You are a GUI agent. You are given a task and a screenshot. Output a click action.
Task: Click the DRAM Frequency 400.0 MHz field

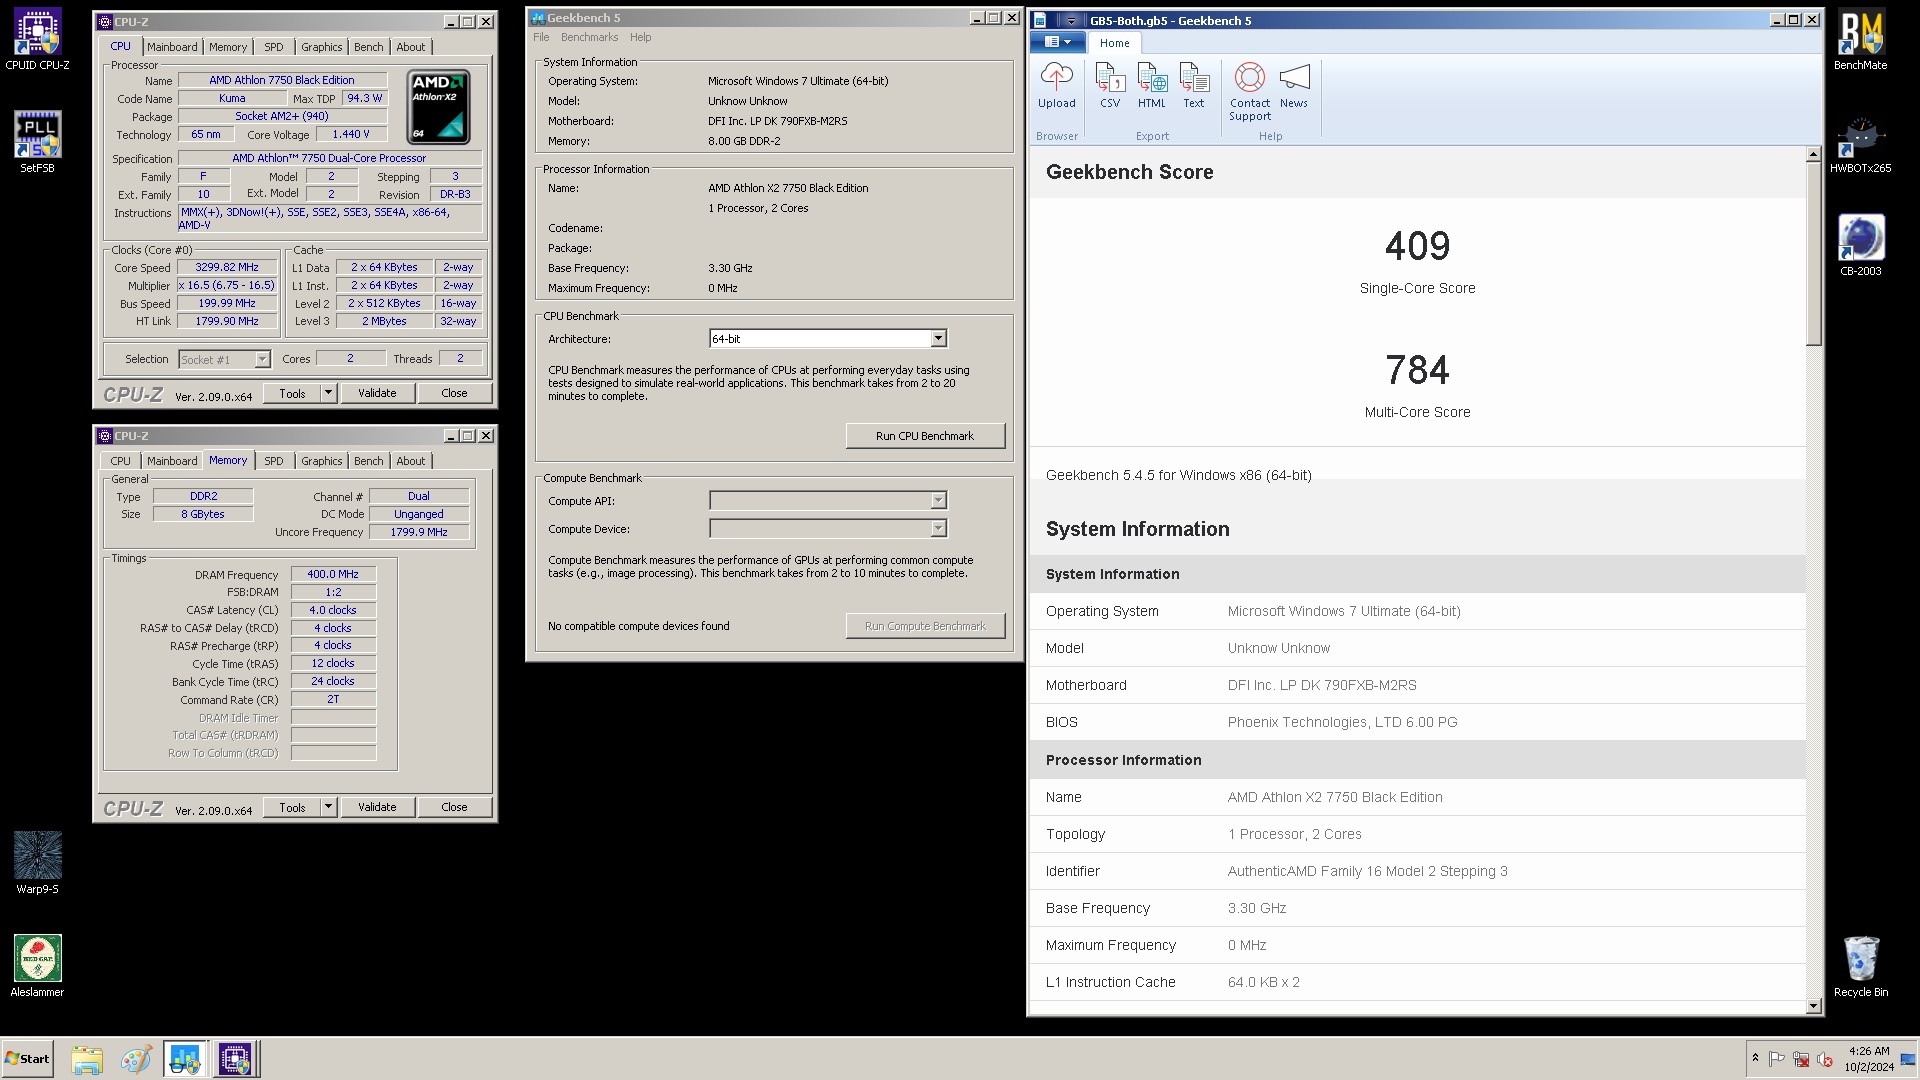click(333, 574)
